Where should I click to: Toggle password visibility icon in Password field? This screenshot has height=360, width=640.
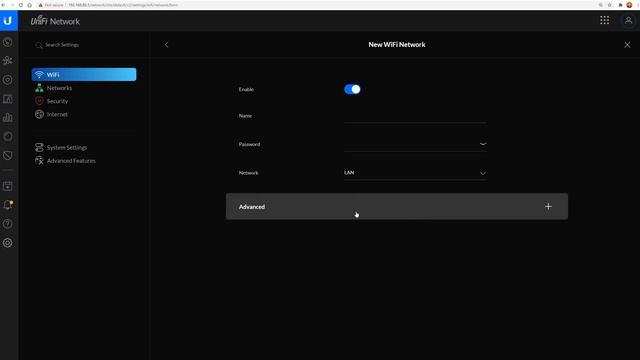482,144
